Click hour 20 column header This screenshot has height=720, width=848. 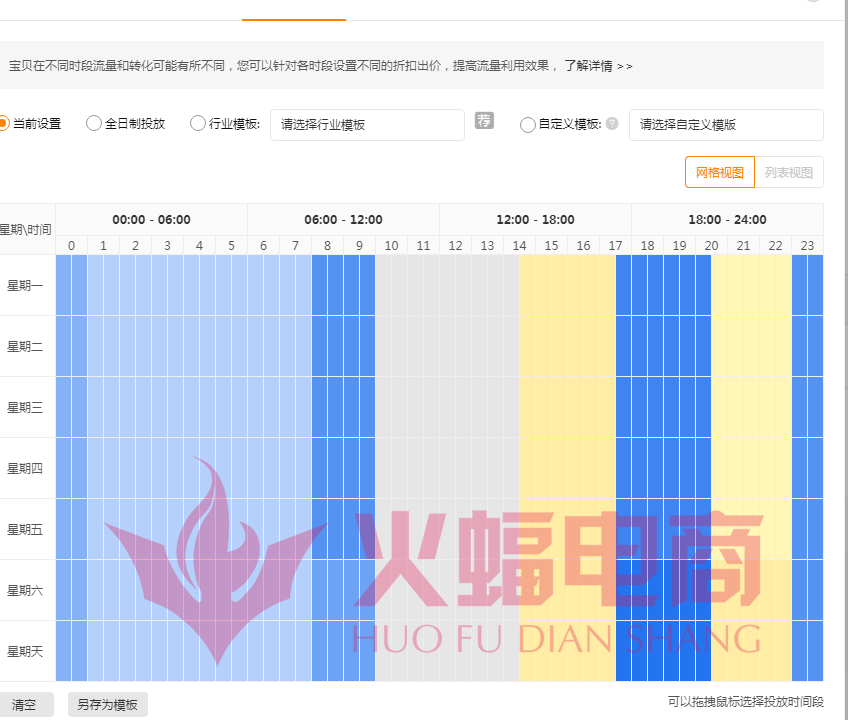(712, 246)
